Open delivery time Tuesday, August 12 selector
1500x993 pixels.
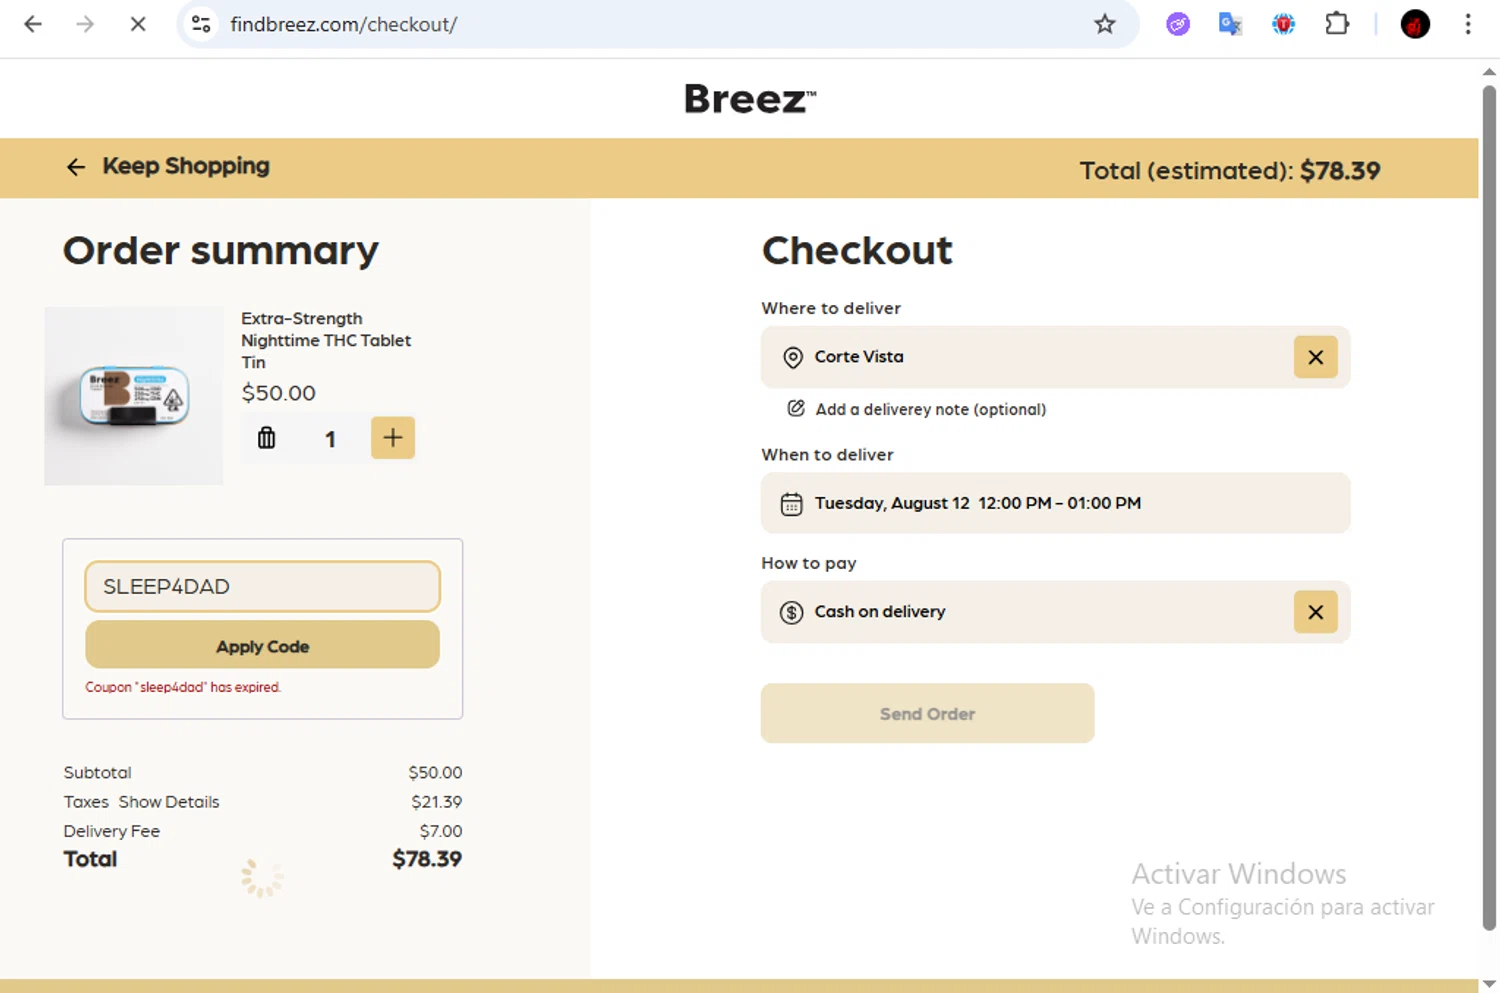pyautogui.click(x=1055, y=503)
